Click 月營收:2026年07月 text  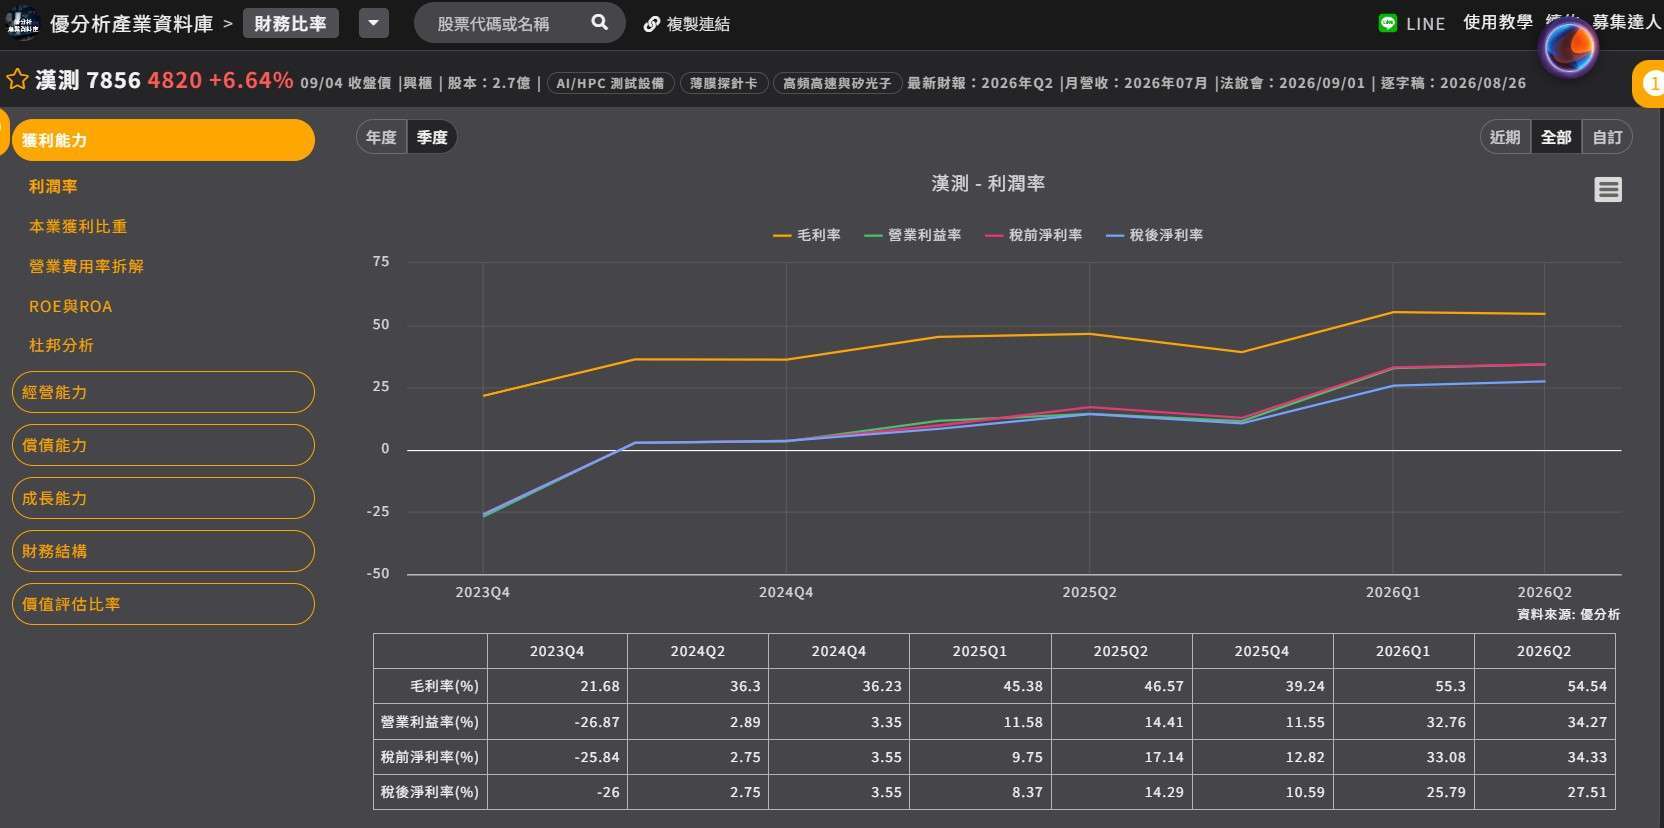tap(1136, 83)
